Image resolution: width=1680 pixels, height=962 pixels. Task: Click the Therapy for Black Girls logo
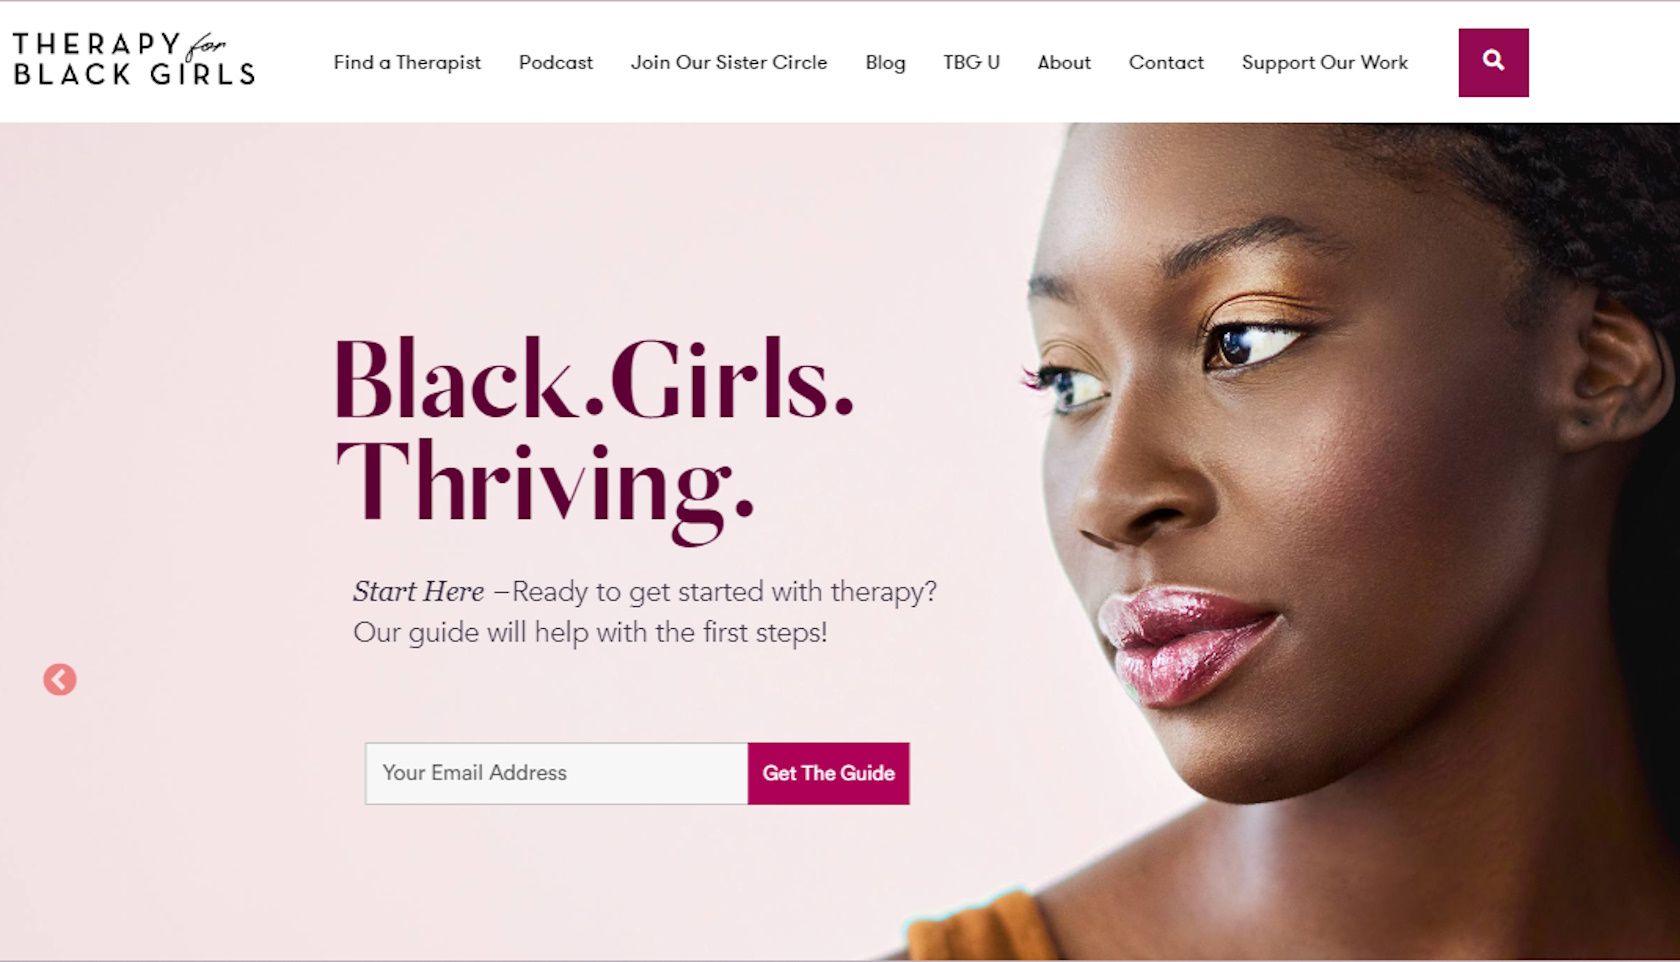pos(134,59)
